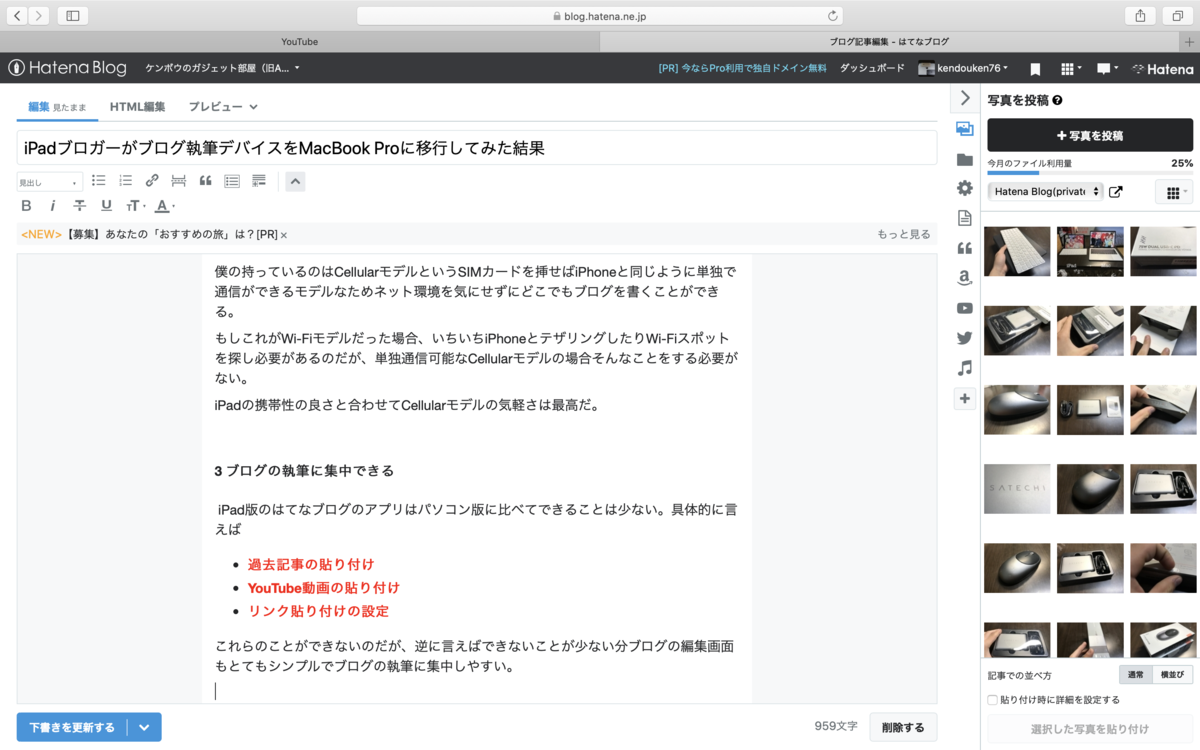This screenshot has width=1200, height=750.
Task: Open editor options gear in sidebar
Action: pos(964,188)
